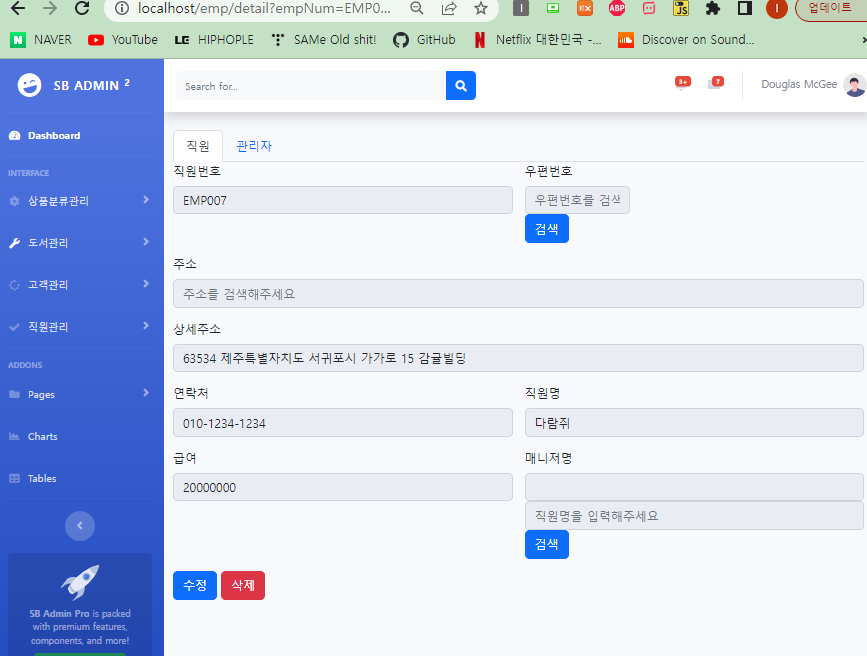Open the zoom magnifier in address bar
867x656 pixels.
(x=417, y=8)
